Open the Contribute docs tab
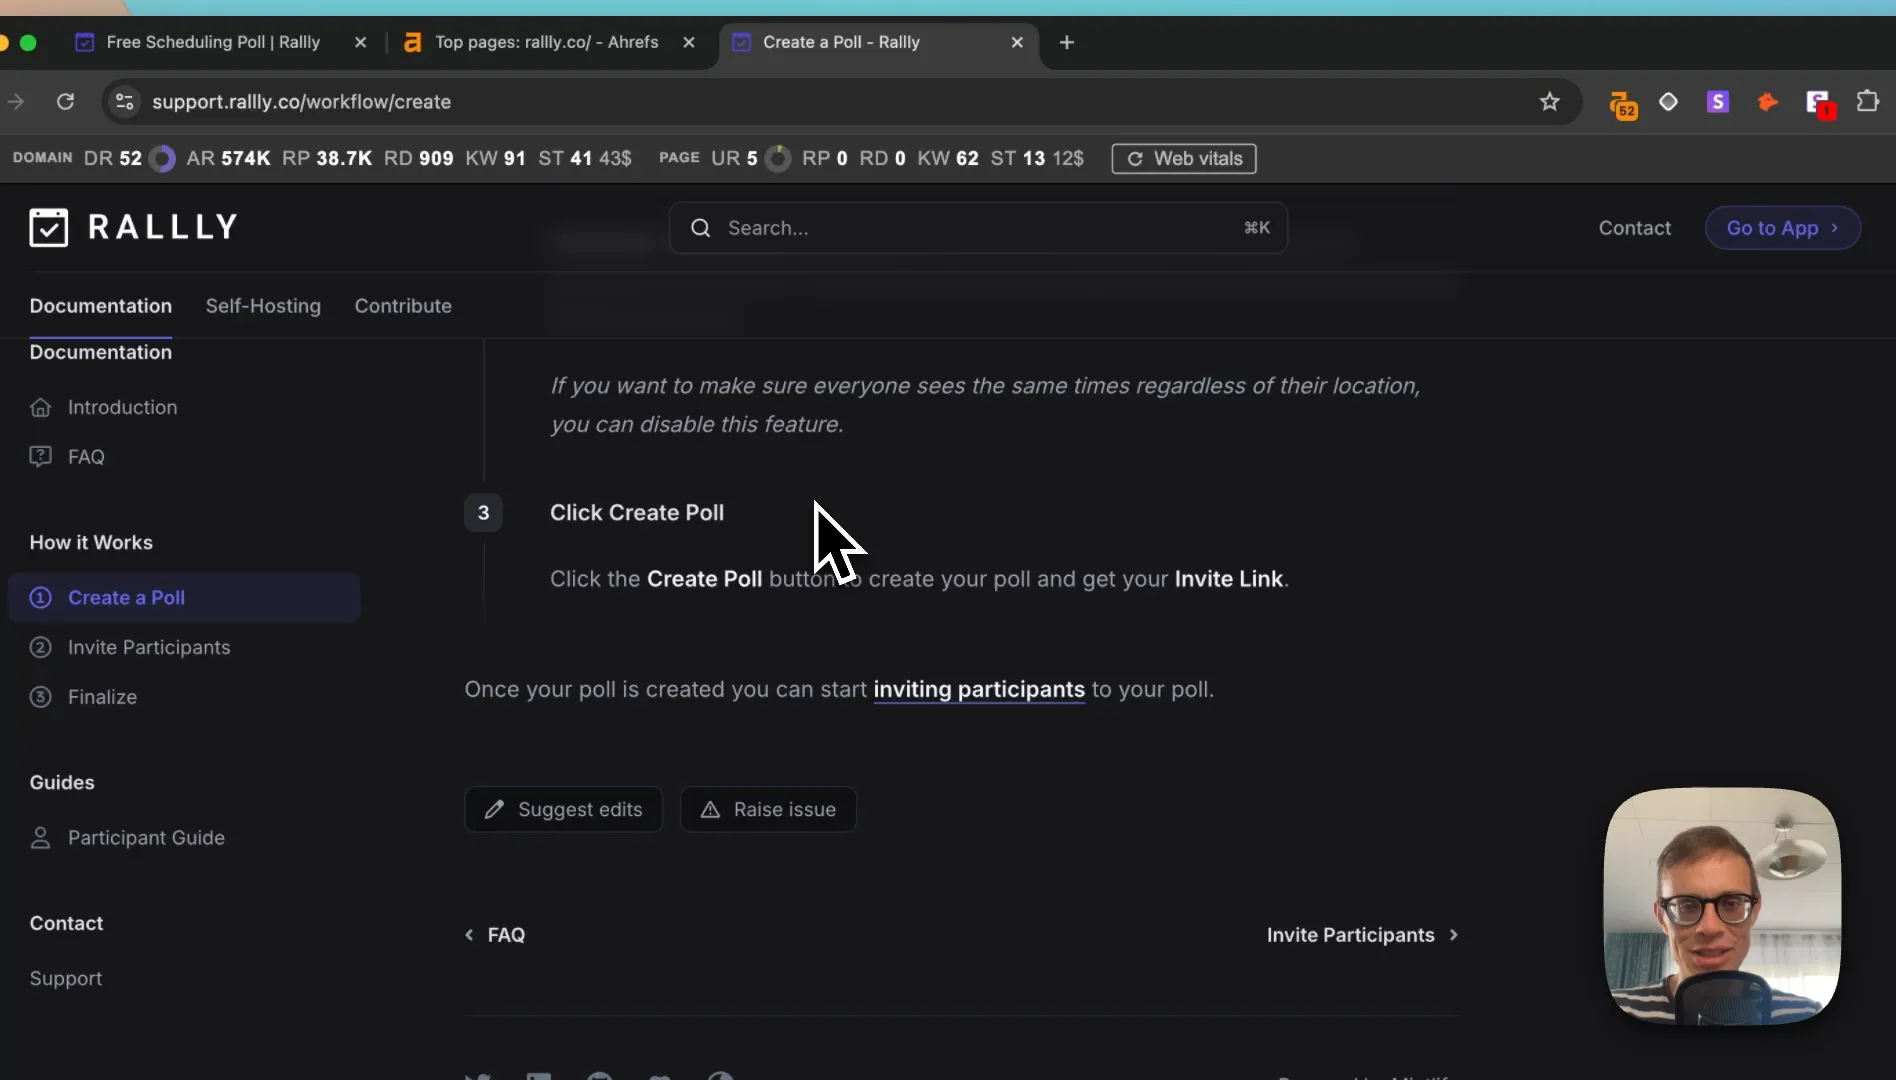 [403, 306]
